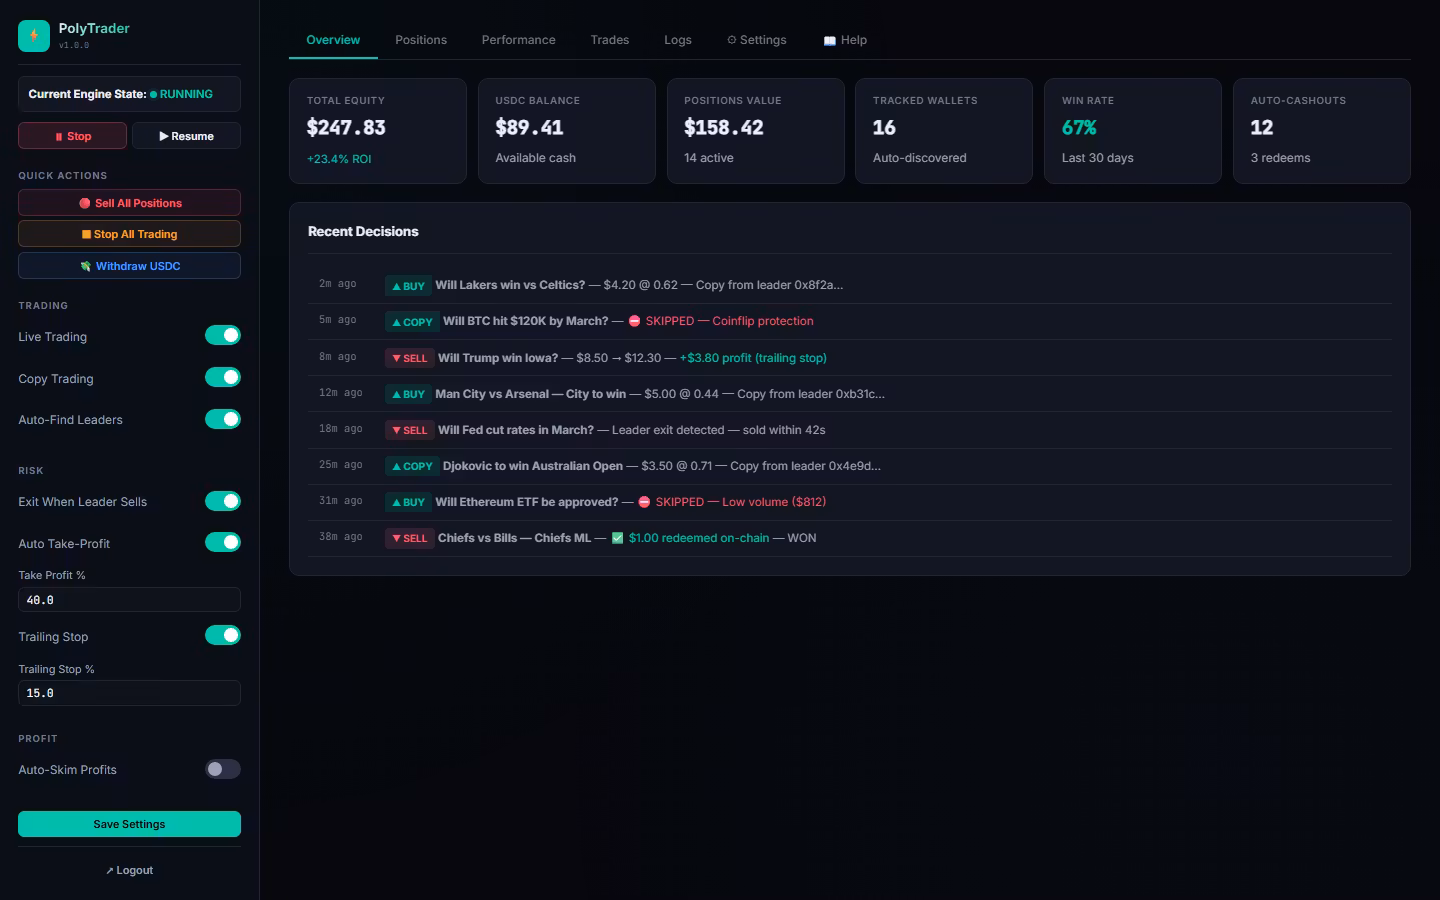Click the Withdraw USDC button

pyautogui.click(x=129, y=266)
